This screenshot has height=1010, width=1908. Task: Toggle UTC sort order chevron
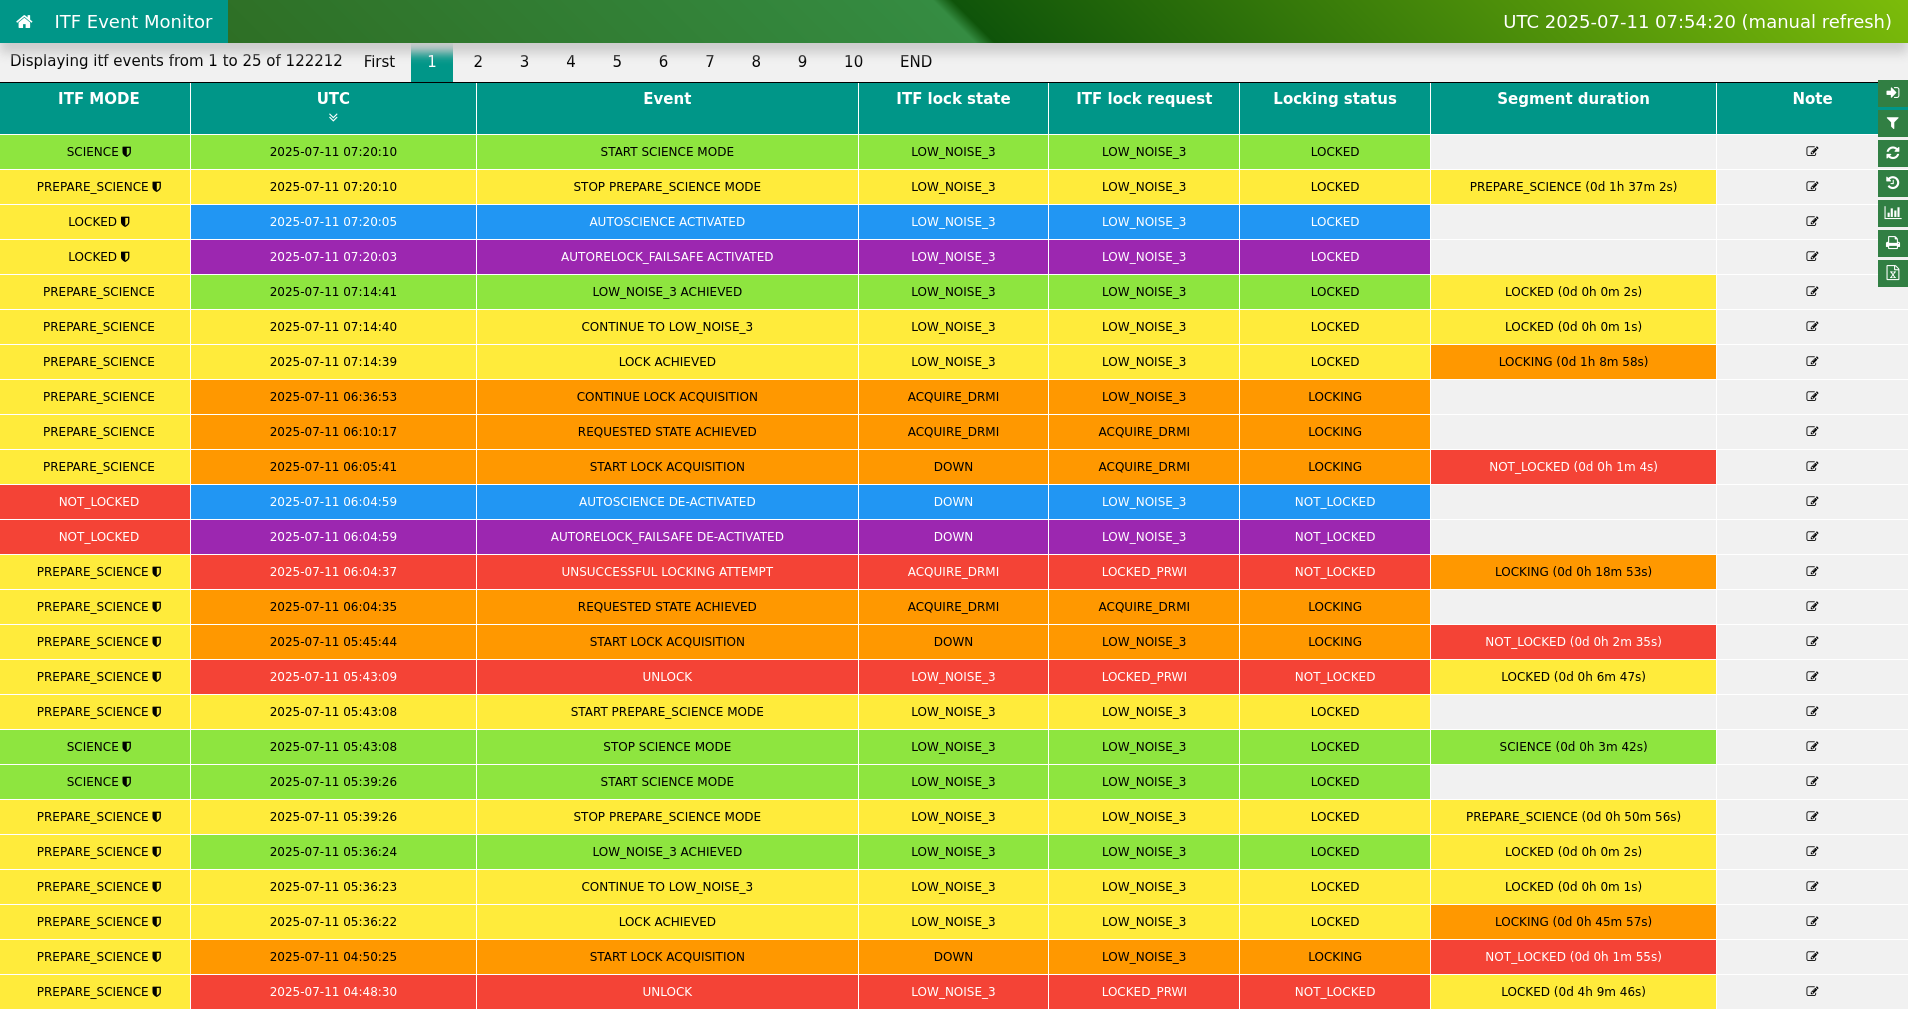tap(333, 118)
